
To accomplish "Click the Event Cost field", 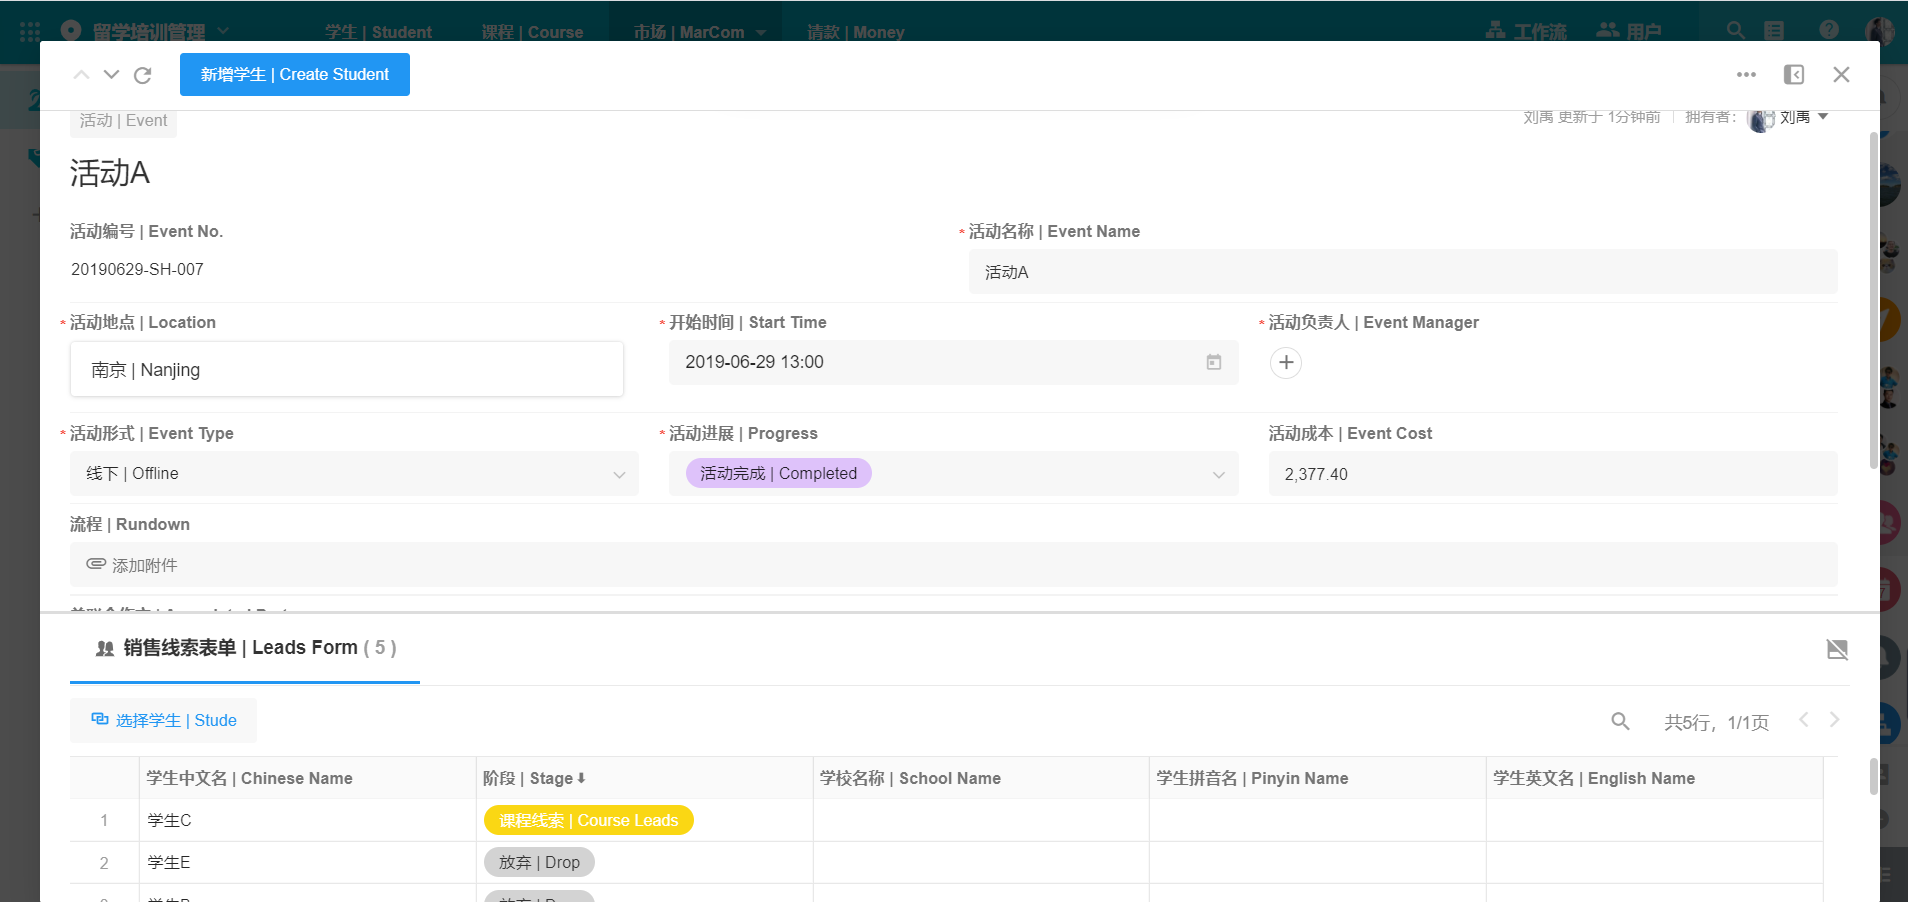I will pos(1552,474).
